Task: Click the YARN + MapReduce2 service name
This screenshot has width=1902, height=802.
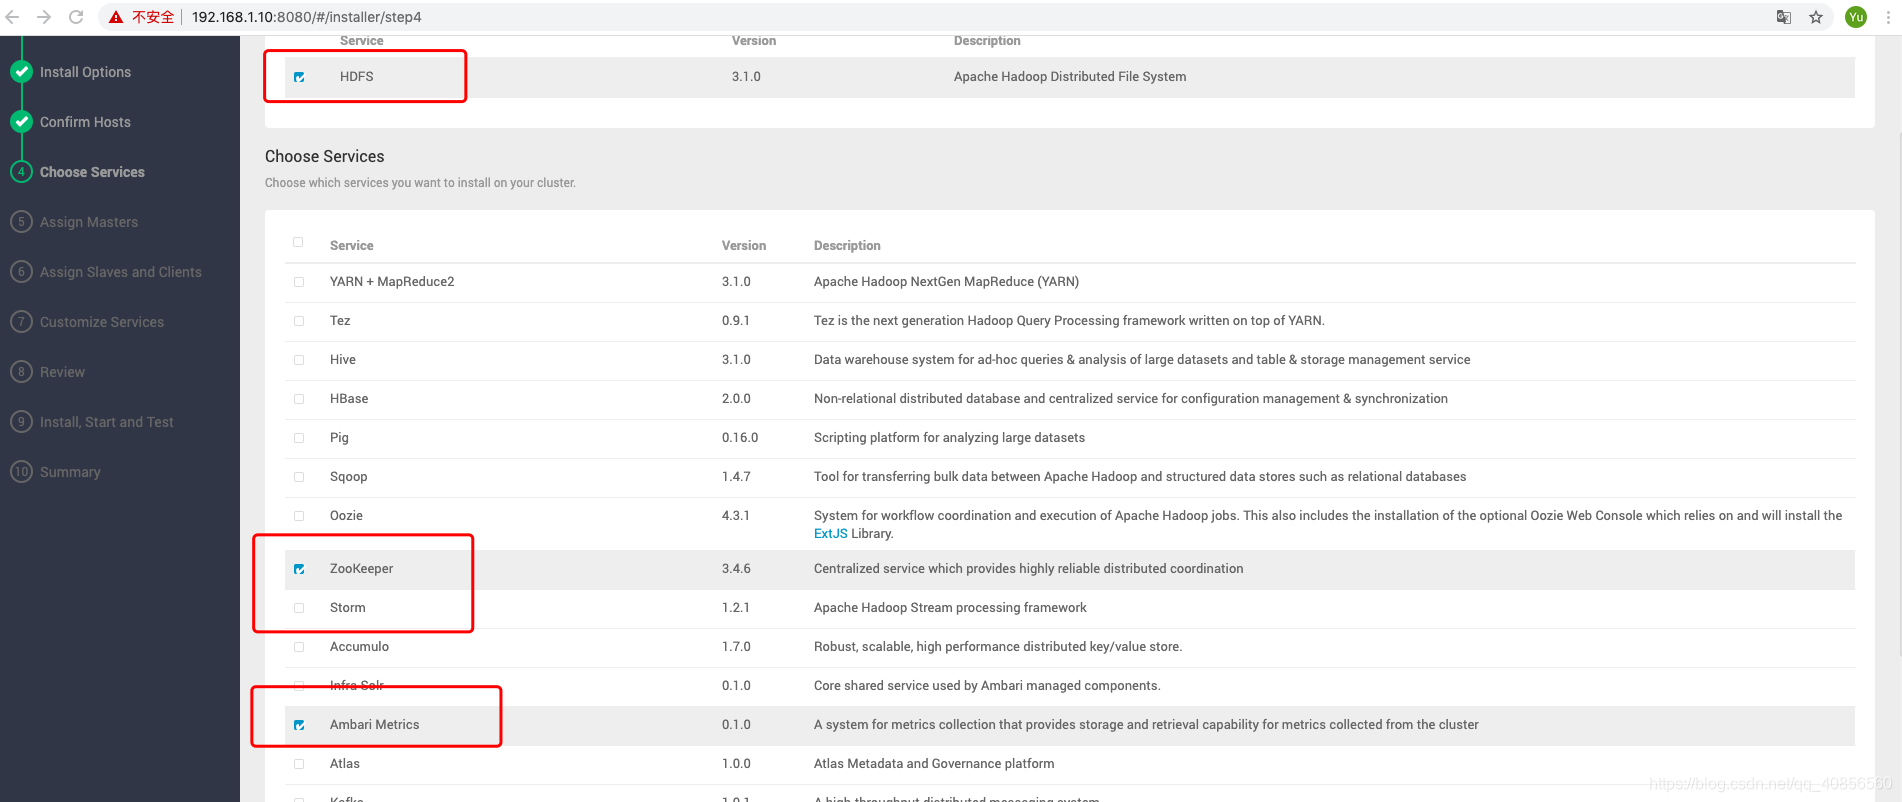Action: pos(392,282)
